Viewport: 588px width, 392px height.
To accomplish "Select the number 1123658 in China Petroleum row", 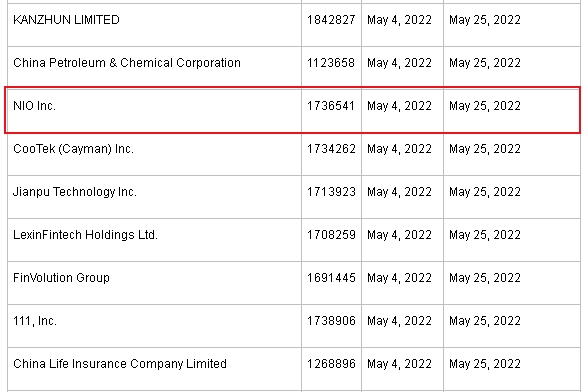I will tap(331, 63).
